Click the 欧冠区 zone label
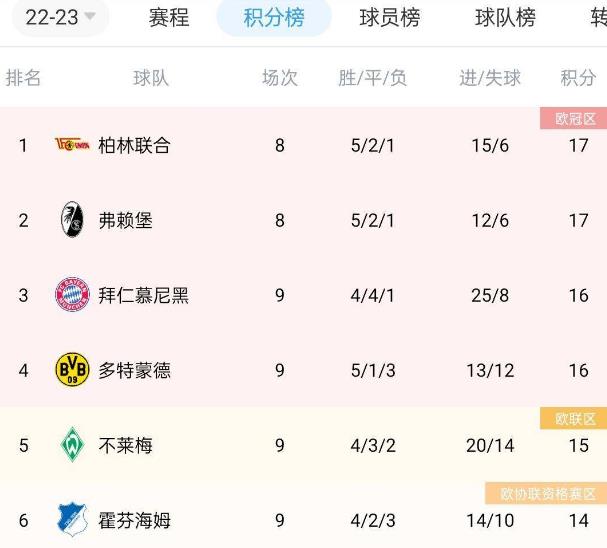 [574, 118]
